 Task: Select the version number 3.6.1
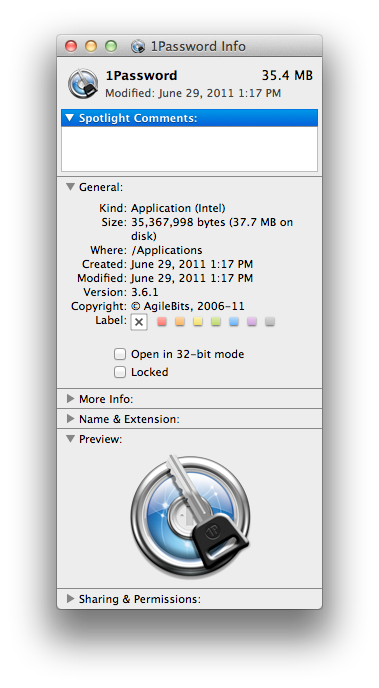coord(145,292)
